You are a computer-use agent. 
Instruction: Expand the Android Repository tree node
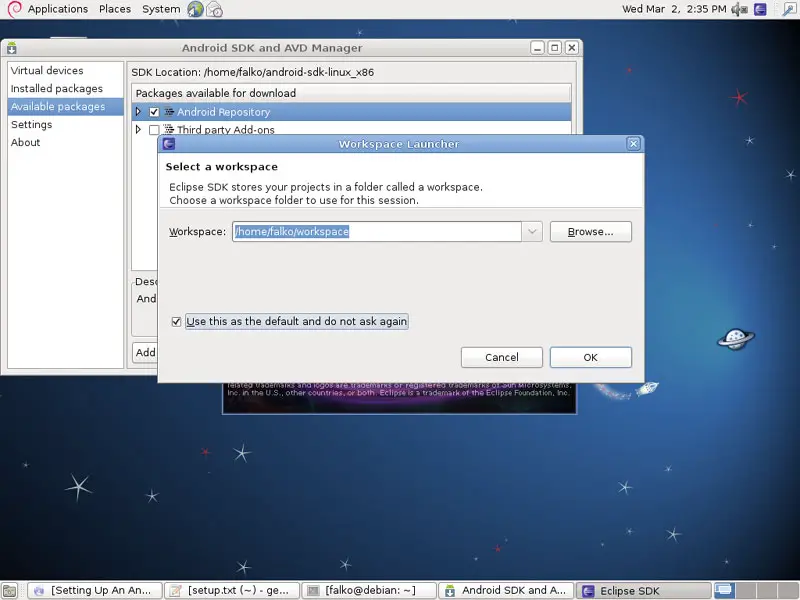(x=138, y=112)
